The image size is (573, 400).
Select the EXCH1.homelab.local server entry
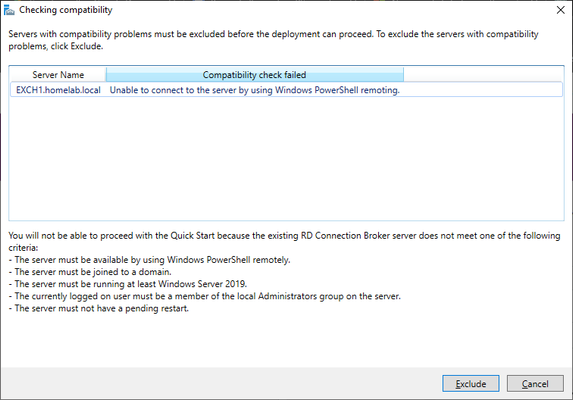[x=58, y=90]
